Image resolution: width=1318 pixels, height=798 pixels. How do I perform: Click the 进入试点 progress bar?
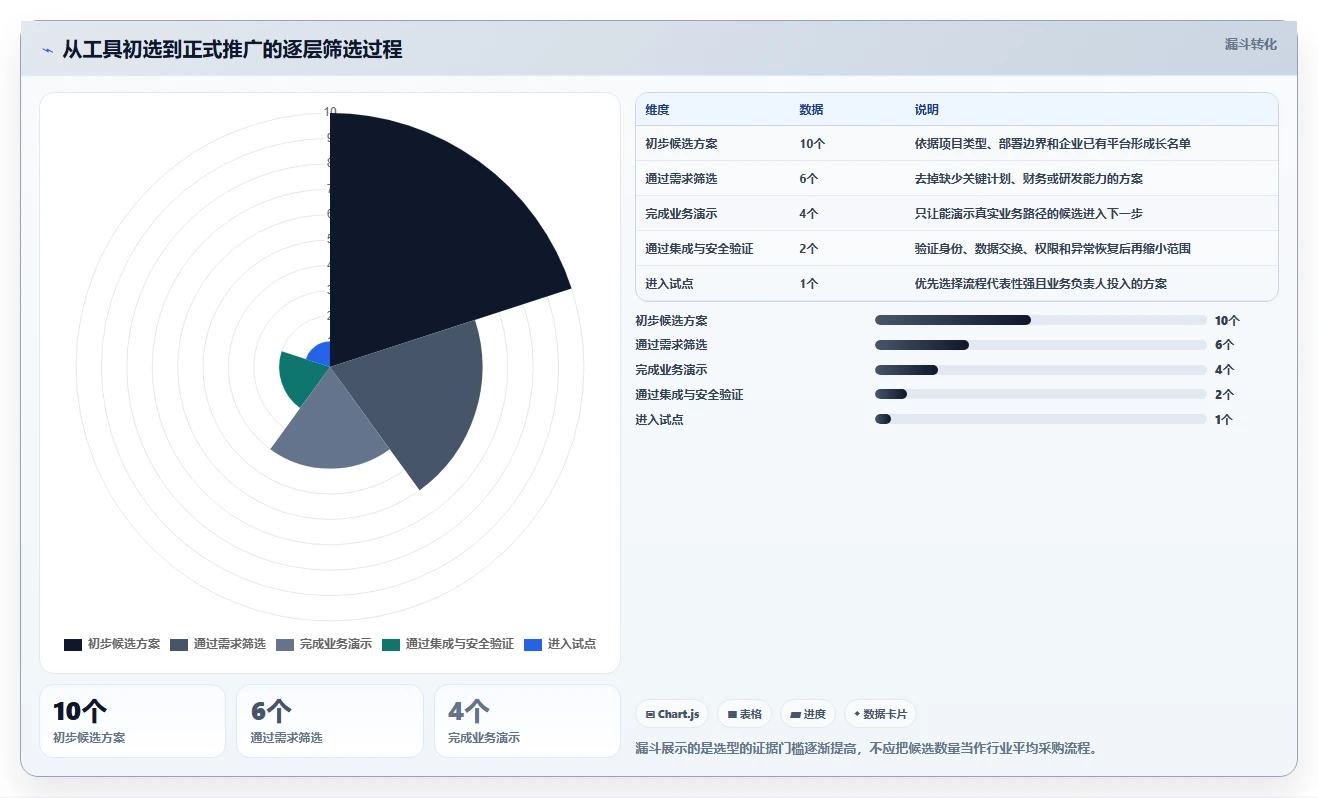1041,419
